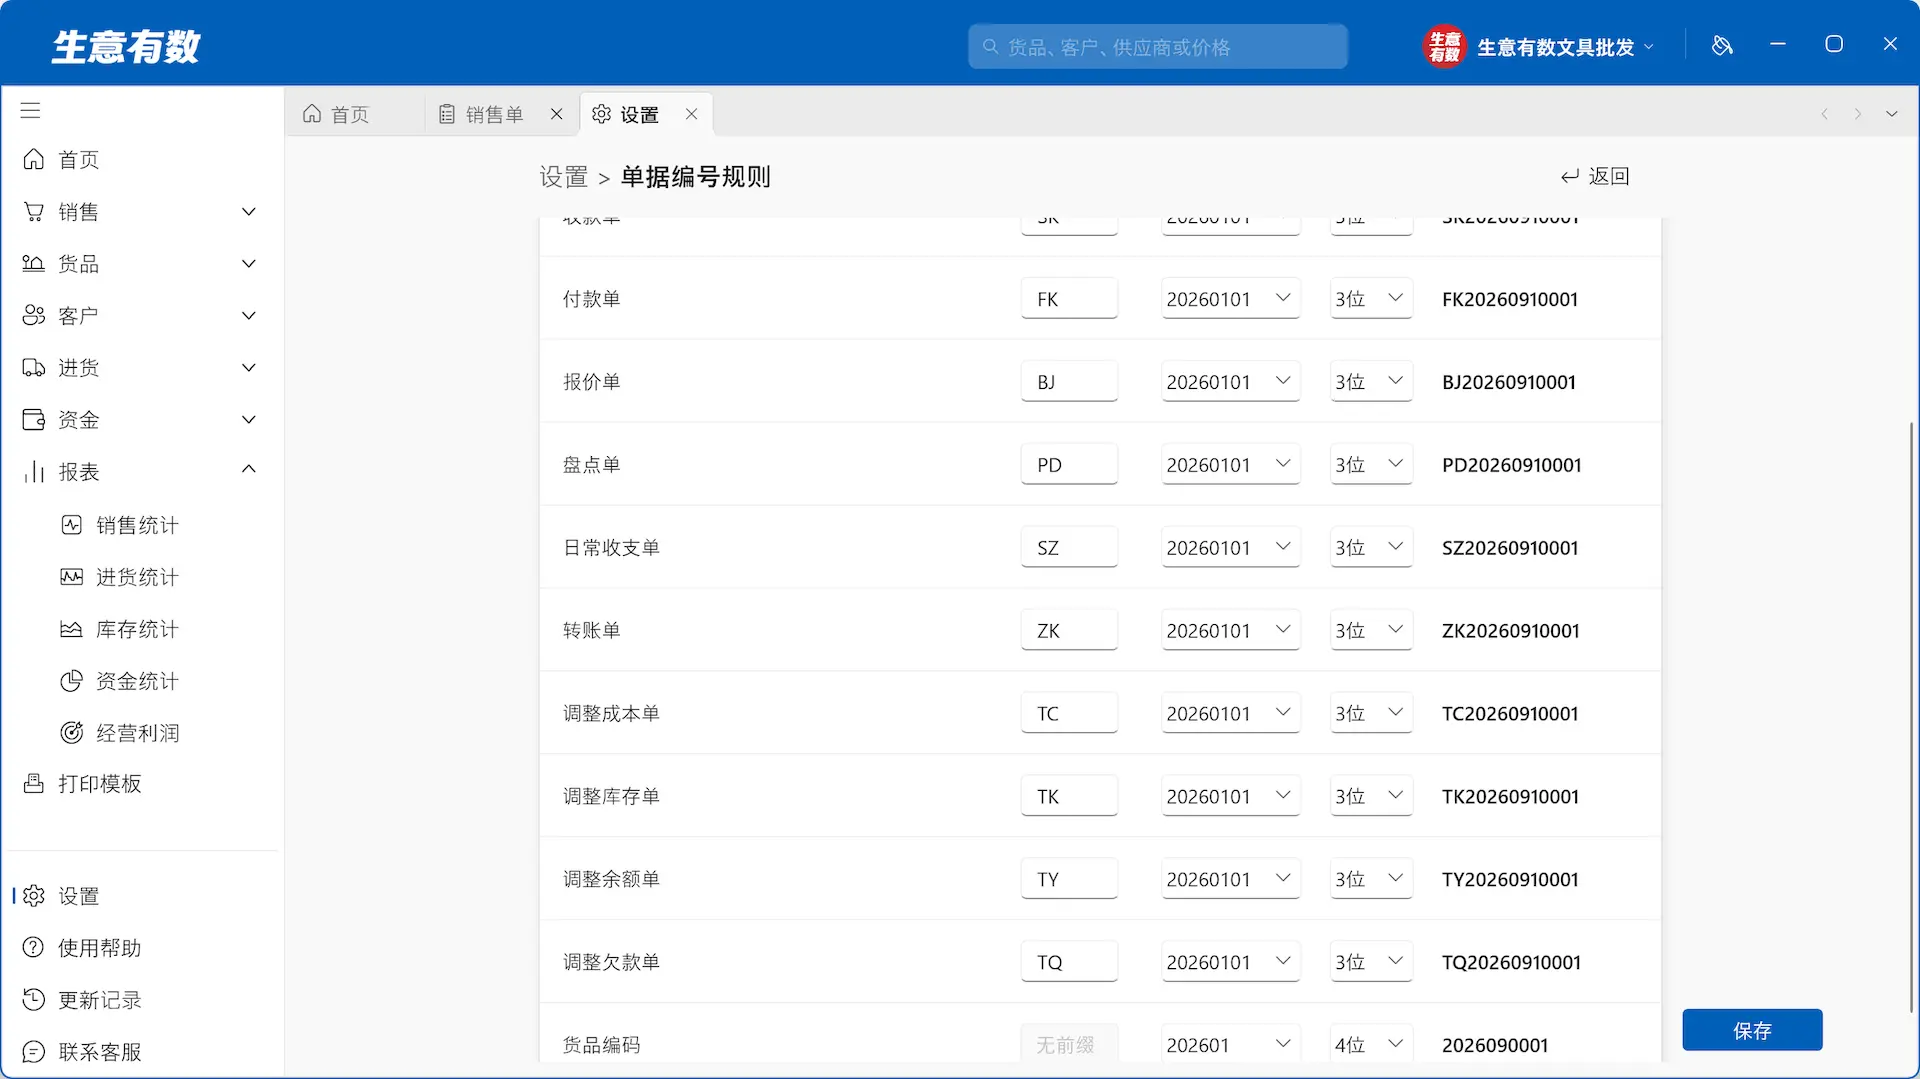Open the digits dropdown for 日常收支单
1920x1079 pixels.
tap(1371, 548)
